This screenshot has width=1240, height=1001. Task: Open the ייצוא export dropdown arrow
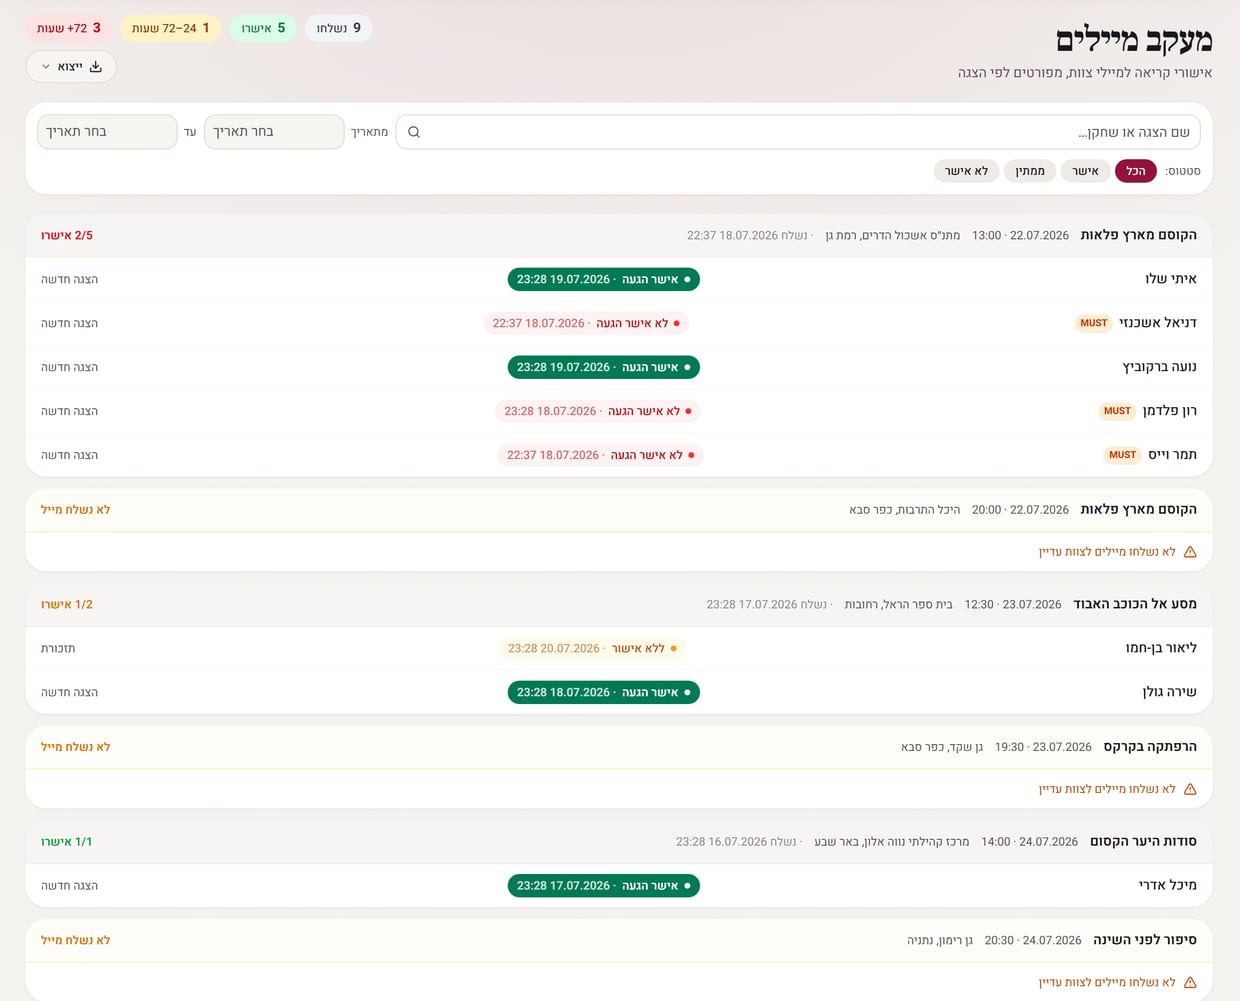coord(46,67)
